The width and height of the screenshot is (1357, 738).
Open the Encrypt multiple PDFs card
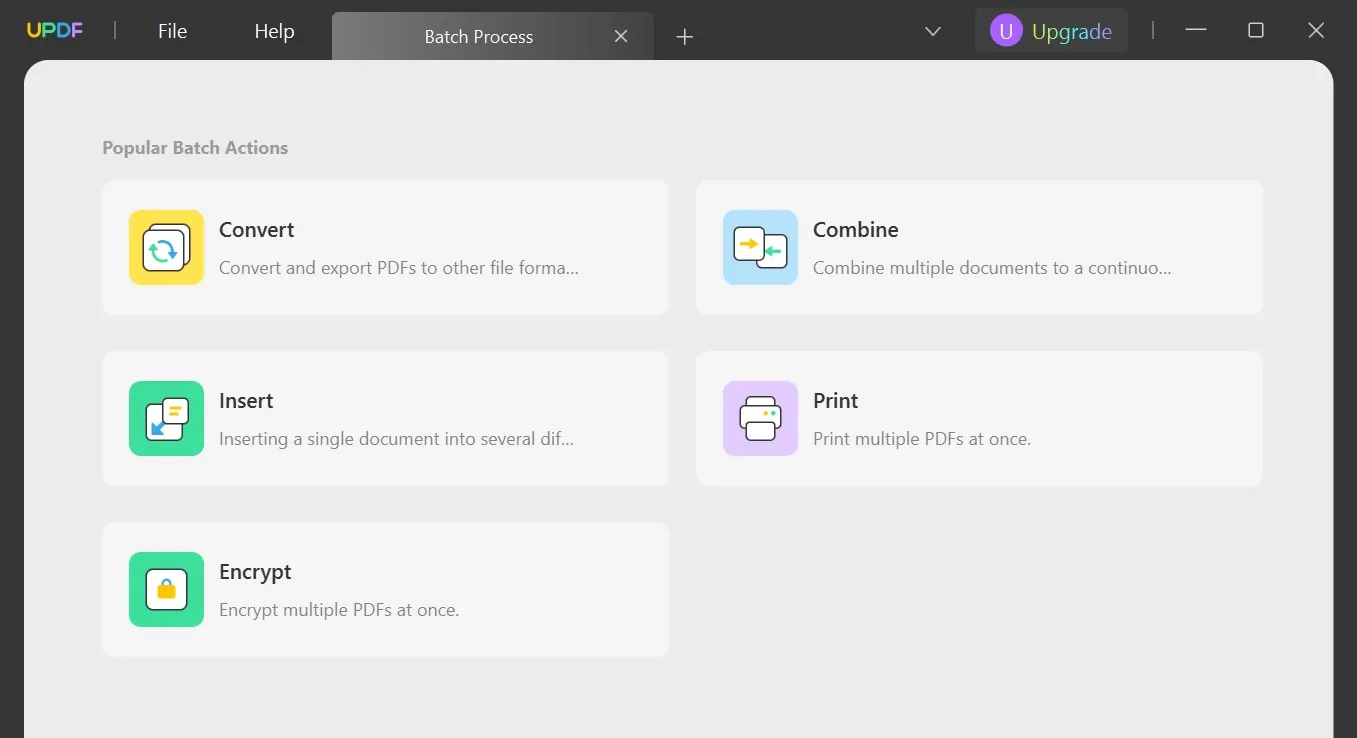click(x=385, y=589)
